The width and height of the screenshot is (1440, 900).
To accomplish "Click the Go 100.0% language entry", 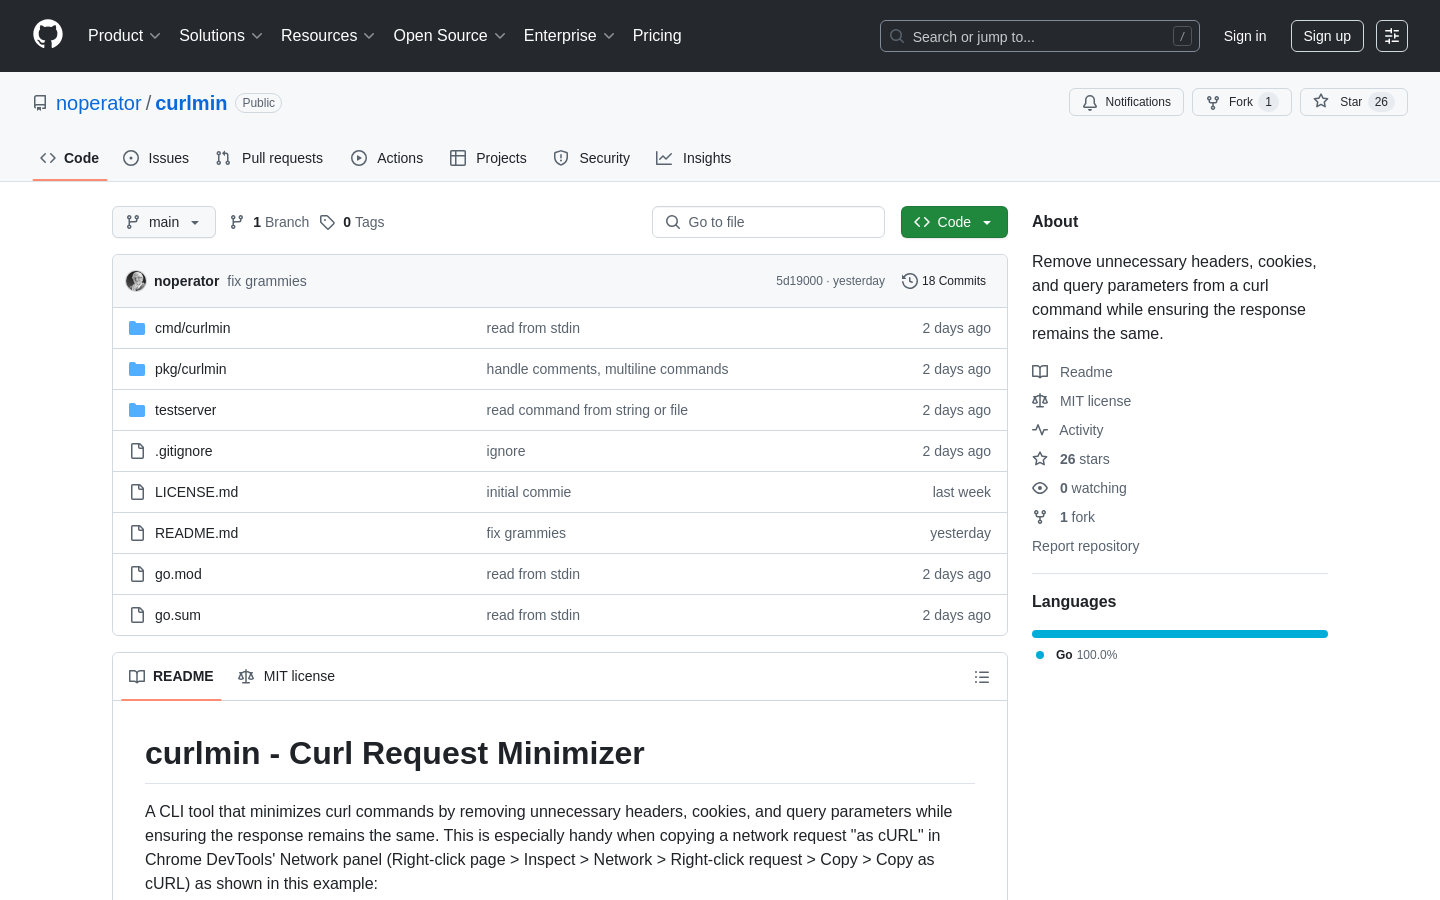I will (x=1076, y=655).
